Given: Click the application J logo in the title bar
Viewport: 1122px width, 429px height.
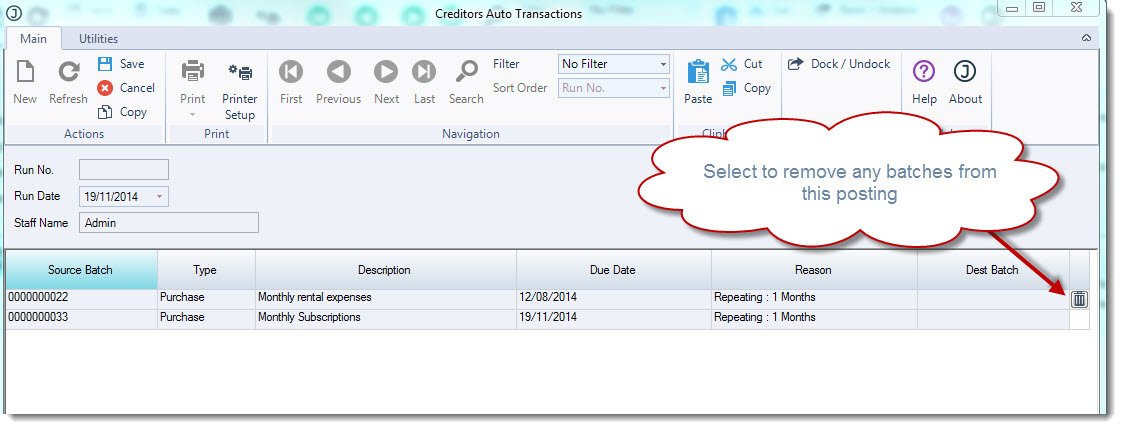Looking at the screenshot, I should (14, 13).
